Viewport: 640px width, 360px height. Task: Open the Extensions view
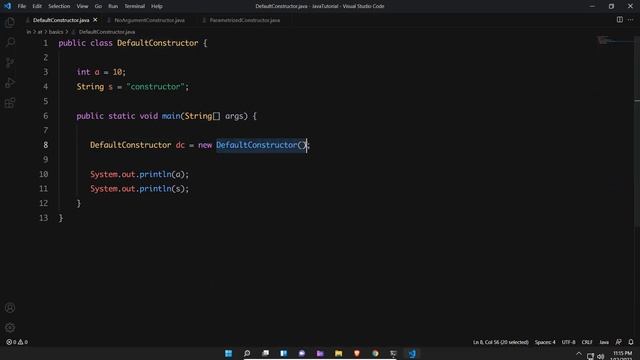[10, 103]
